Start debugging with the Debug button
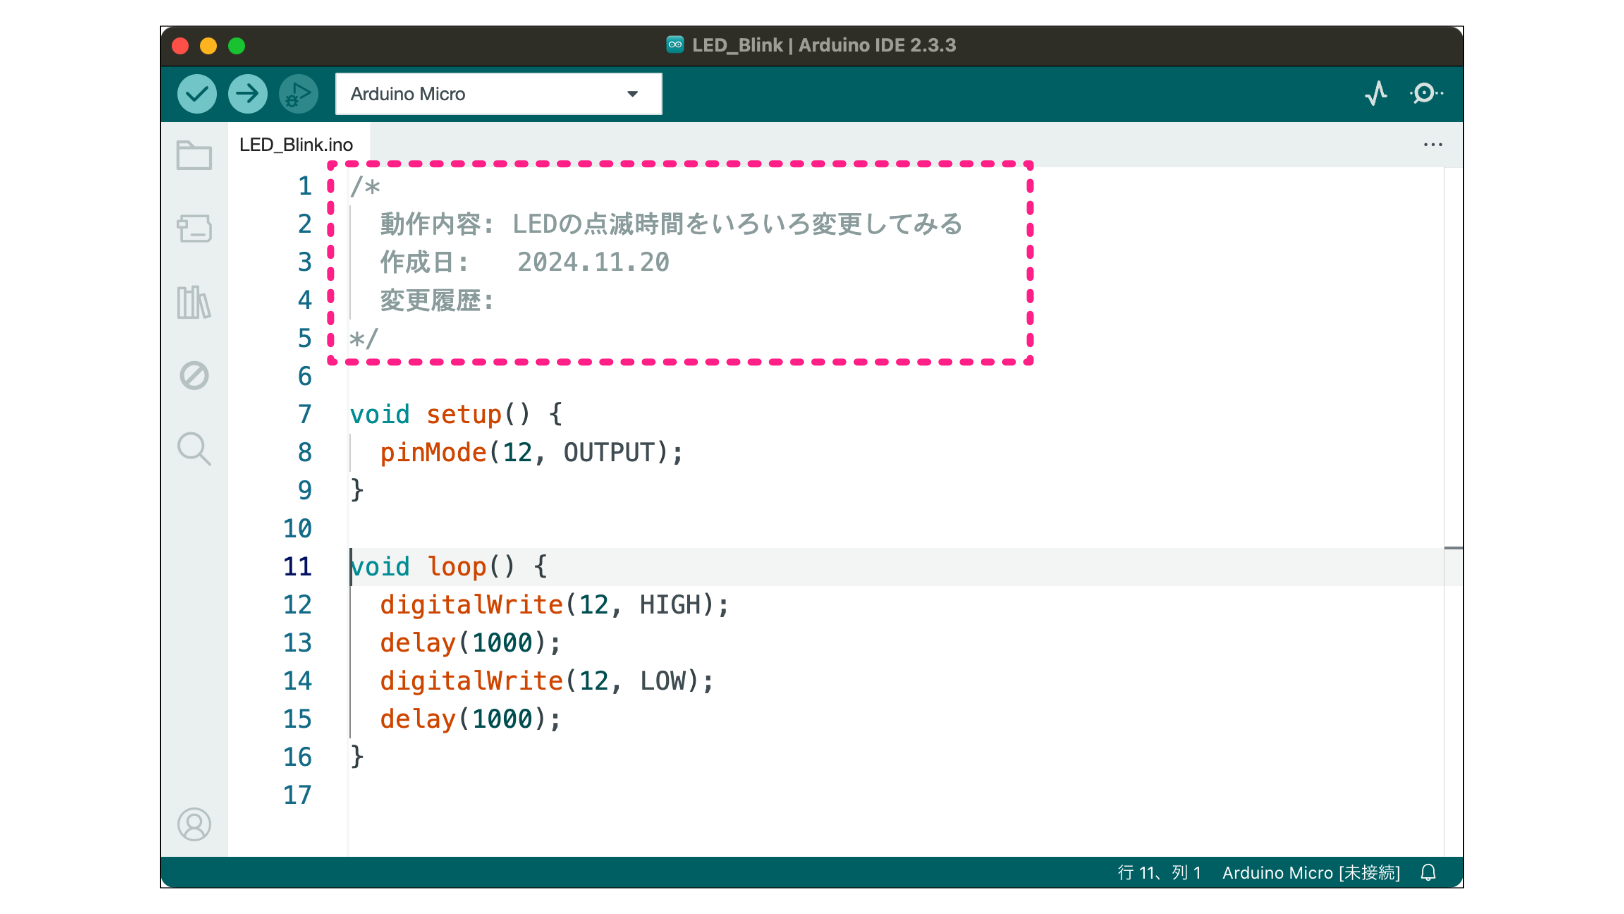 click(x=298, y=94)
